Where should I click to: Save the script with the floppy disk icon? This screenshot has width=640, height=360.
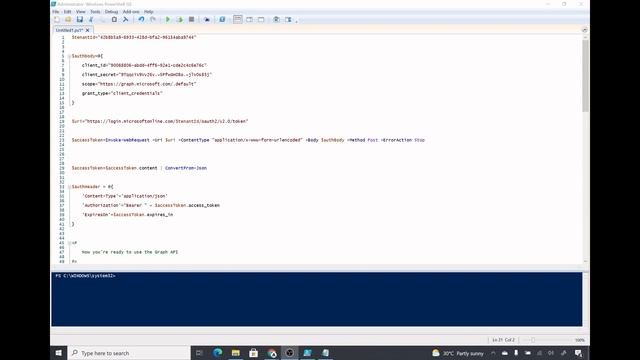coord(80,20)
